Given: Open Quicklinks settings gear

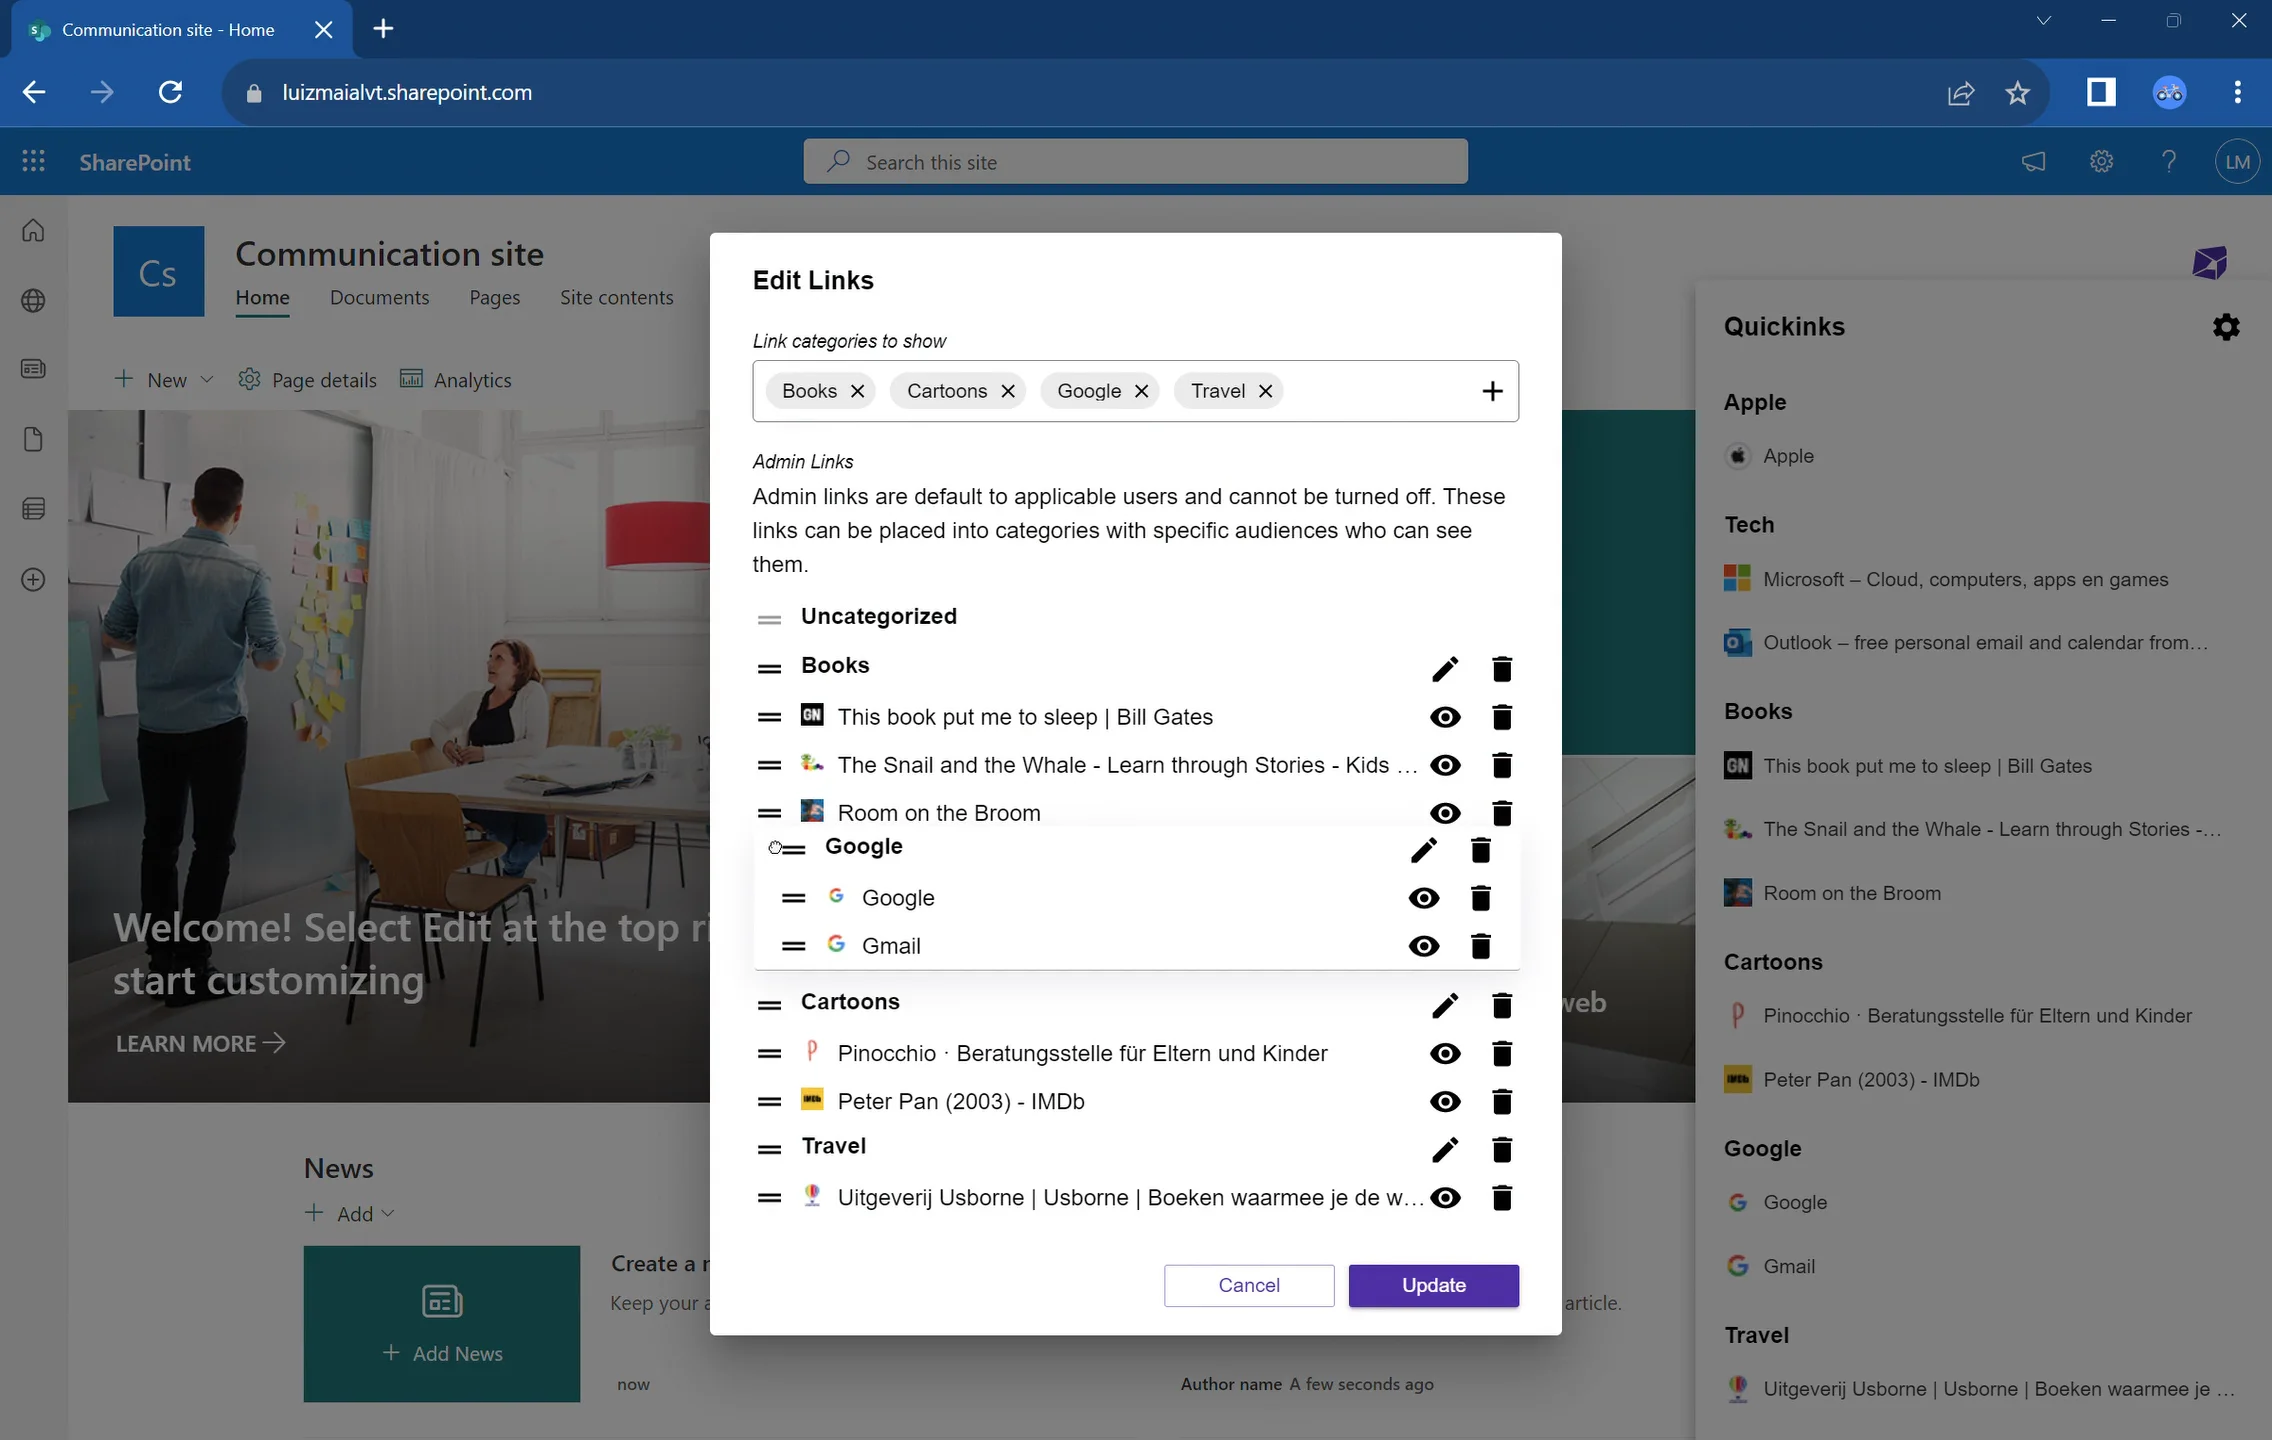Looking at the screenshot, I should (2225, 326).
